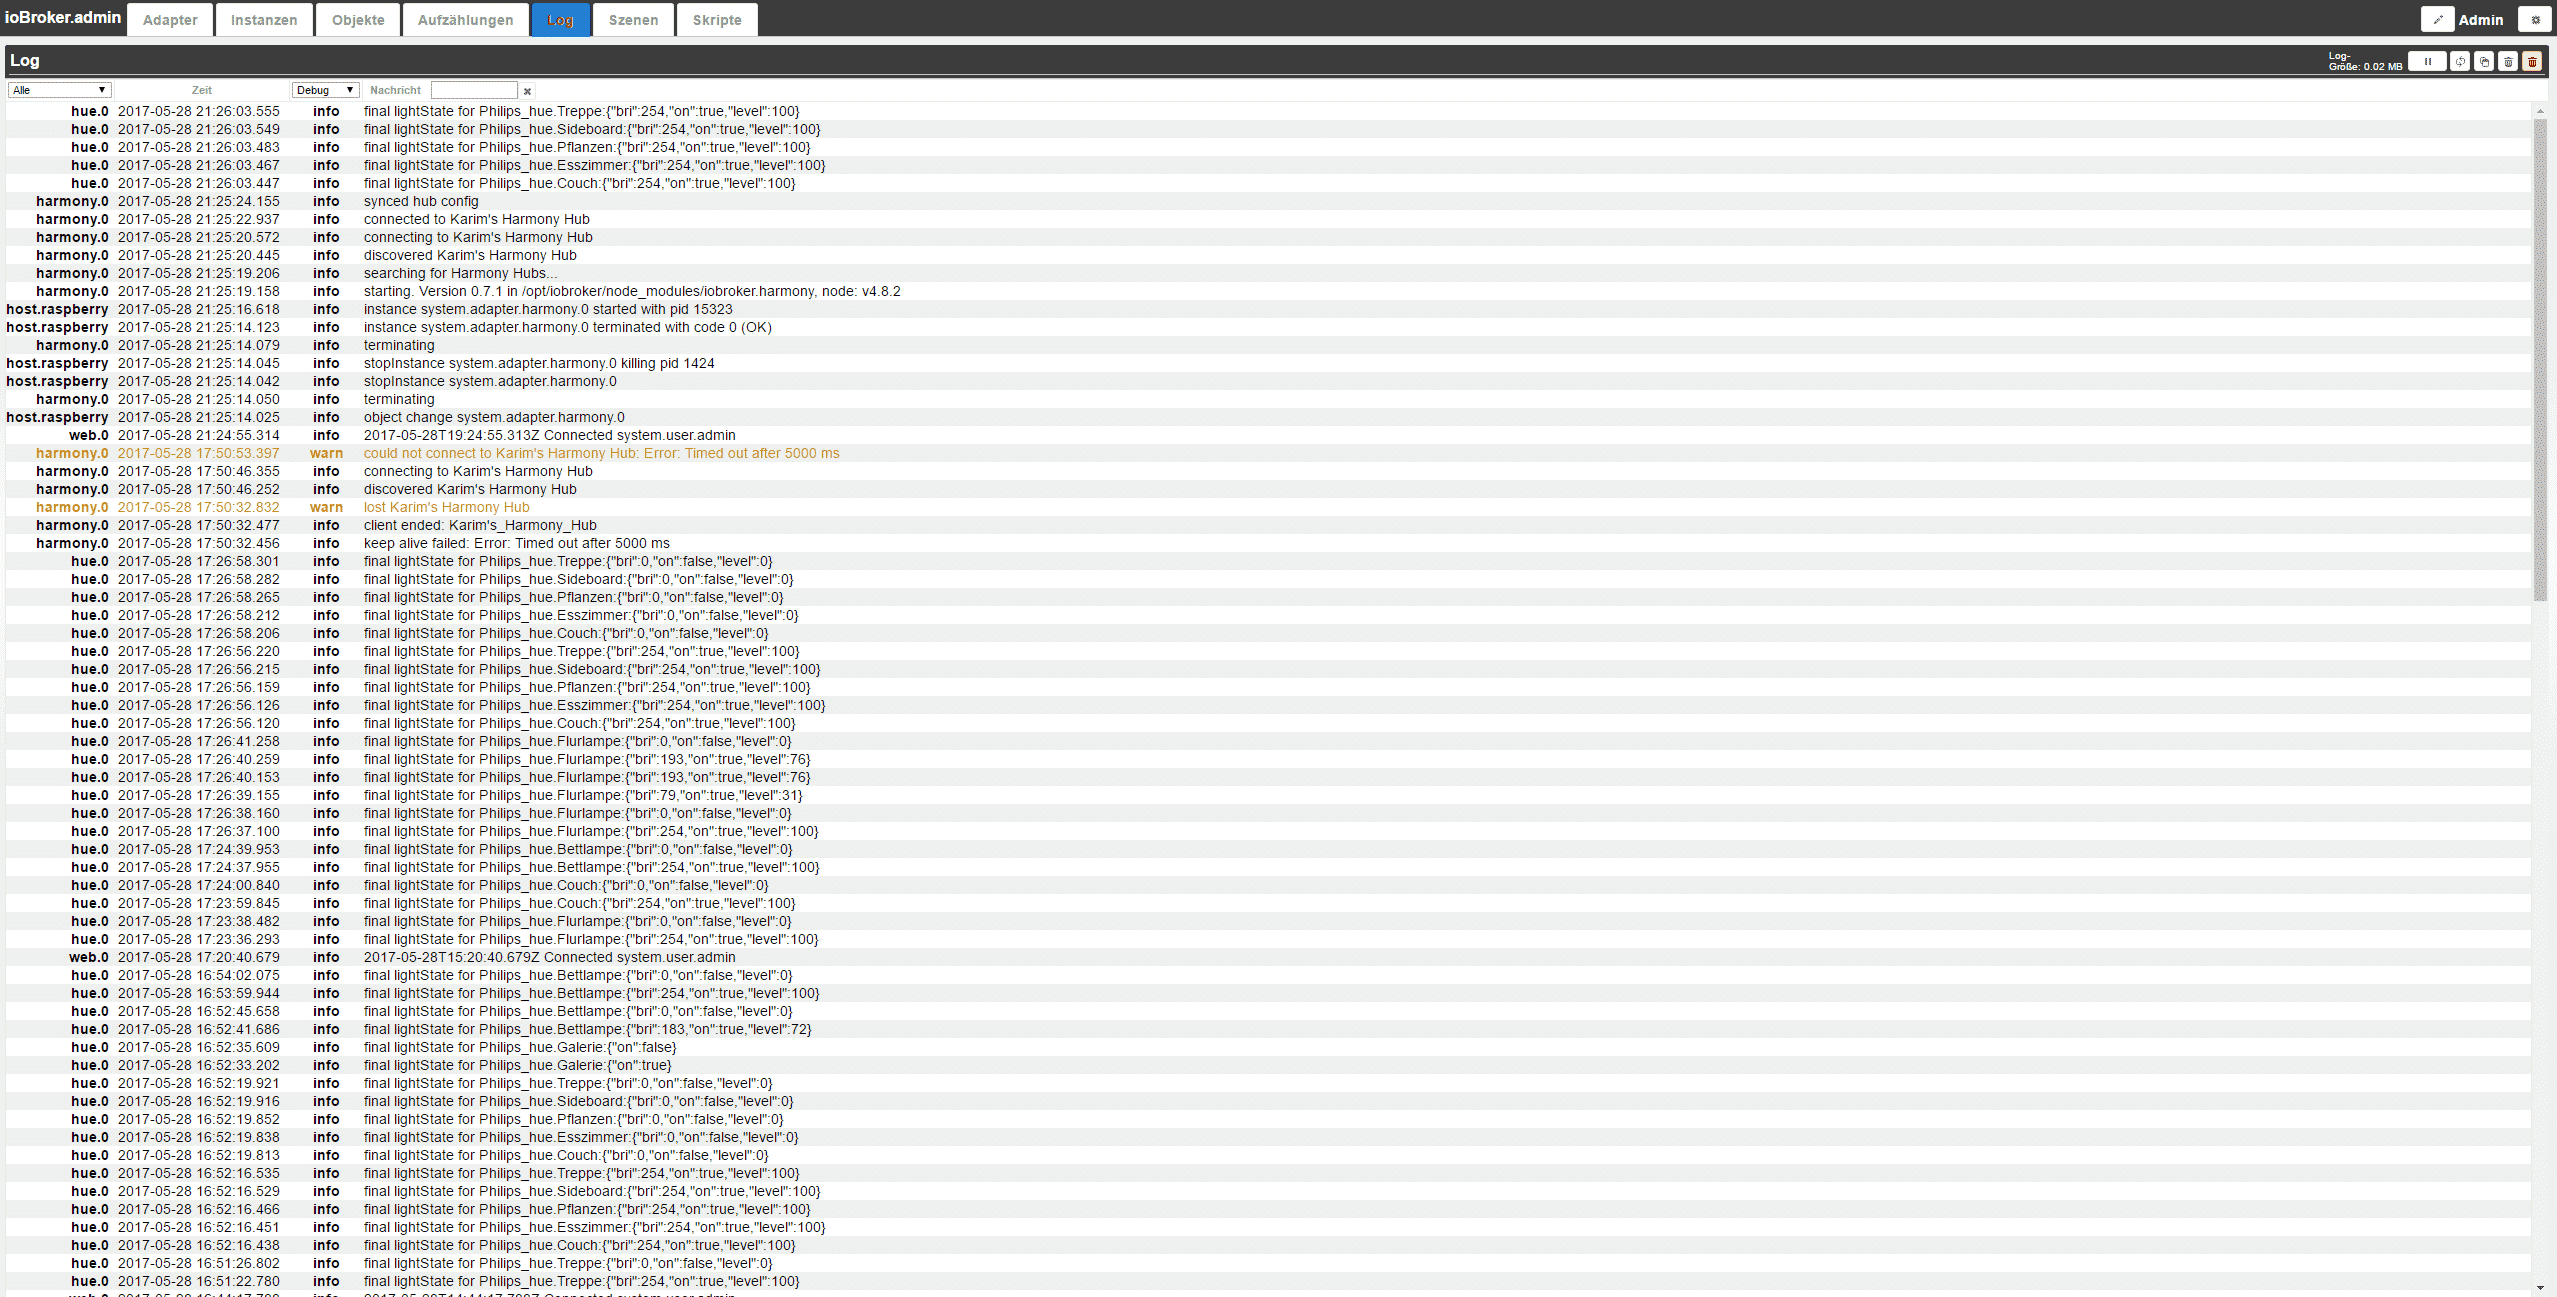Open the Szenen tab
Image resolution: width=2557 pixels, height=1297 pixels.
[x=633, y=19]
